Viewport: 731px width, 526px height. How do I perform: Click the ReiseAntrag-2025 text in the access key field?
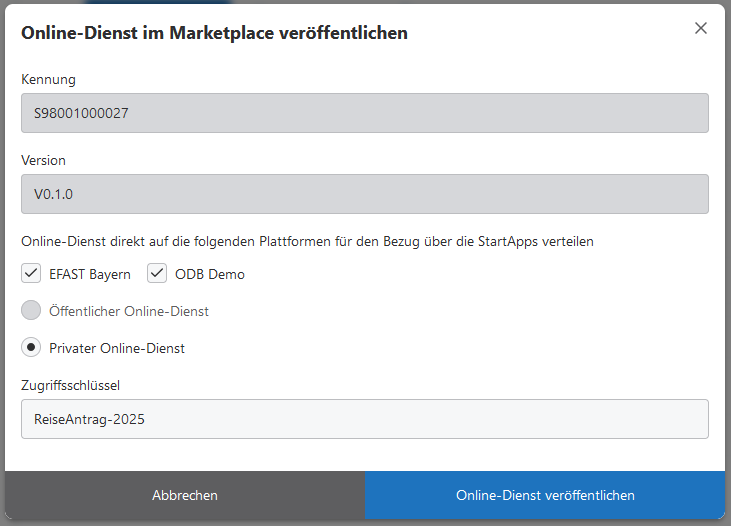coord(89,419)
